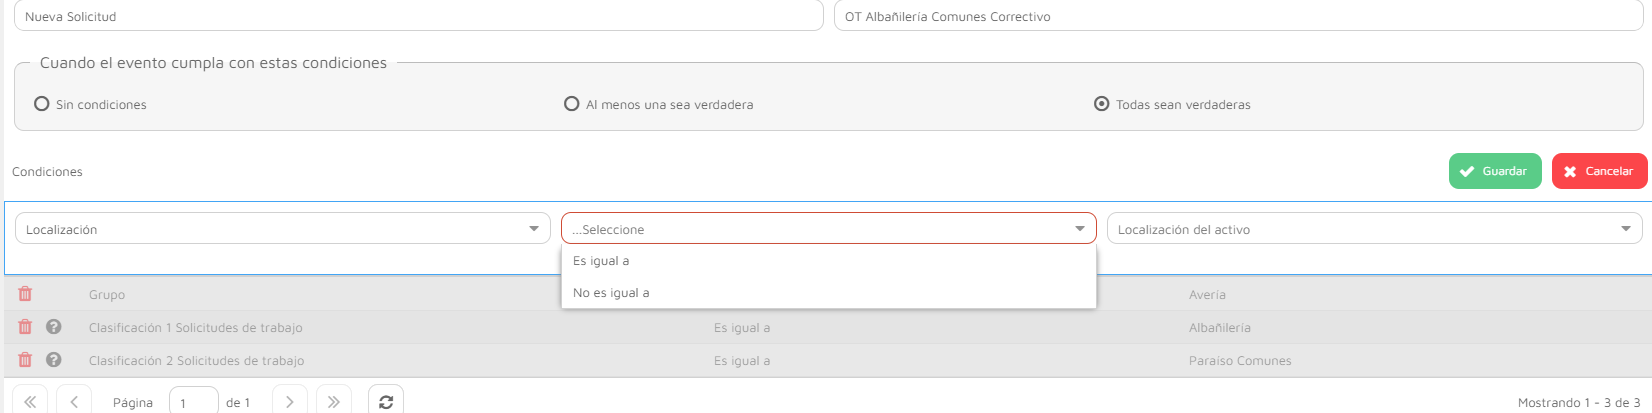
Task: Open help for Clasificación 1 row
Action: pyautogui.click(x=54, y=327)
